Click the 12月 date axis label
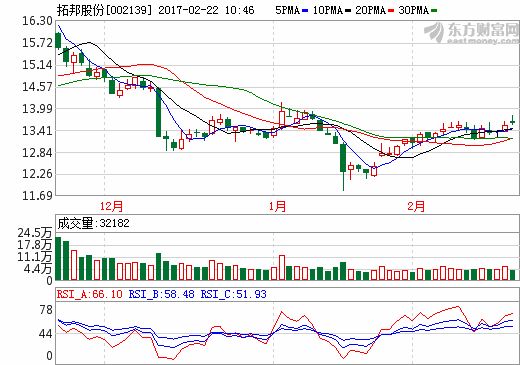The image size is (520, 365). (x=111, y=206)
